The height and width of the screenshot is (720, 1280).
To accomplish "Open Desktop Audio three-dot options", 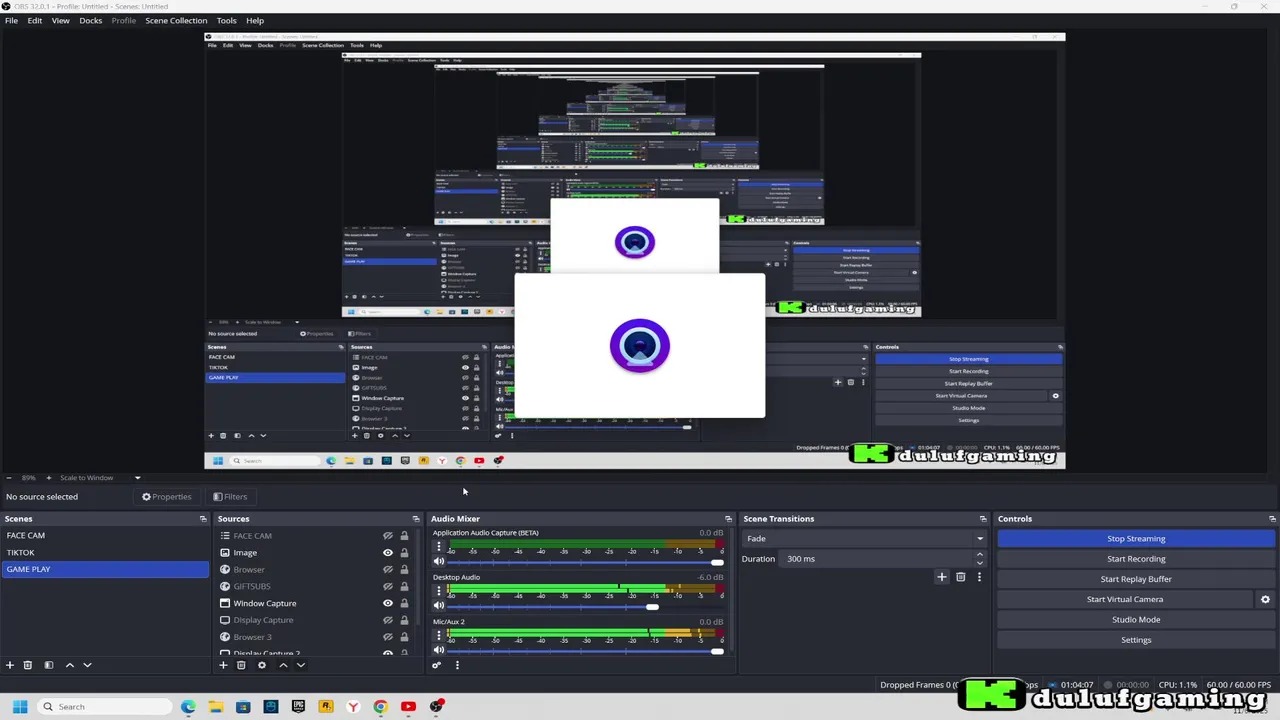I will coord(438,592).
